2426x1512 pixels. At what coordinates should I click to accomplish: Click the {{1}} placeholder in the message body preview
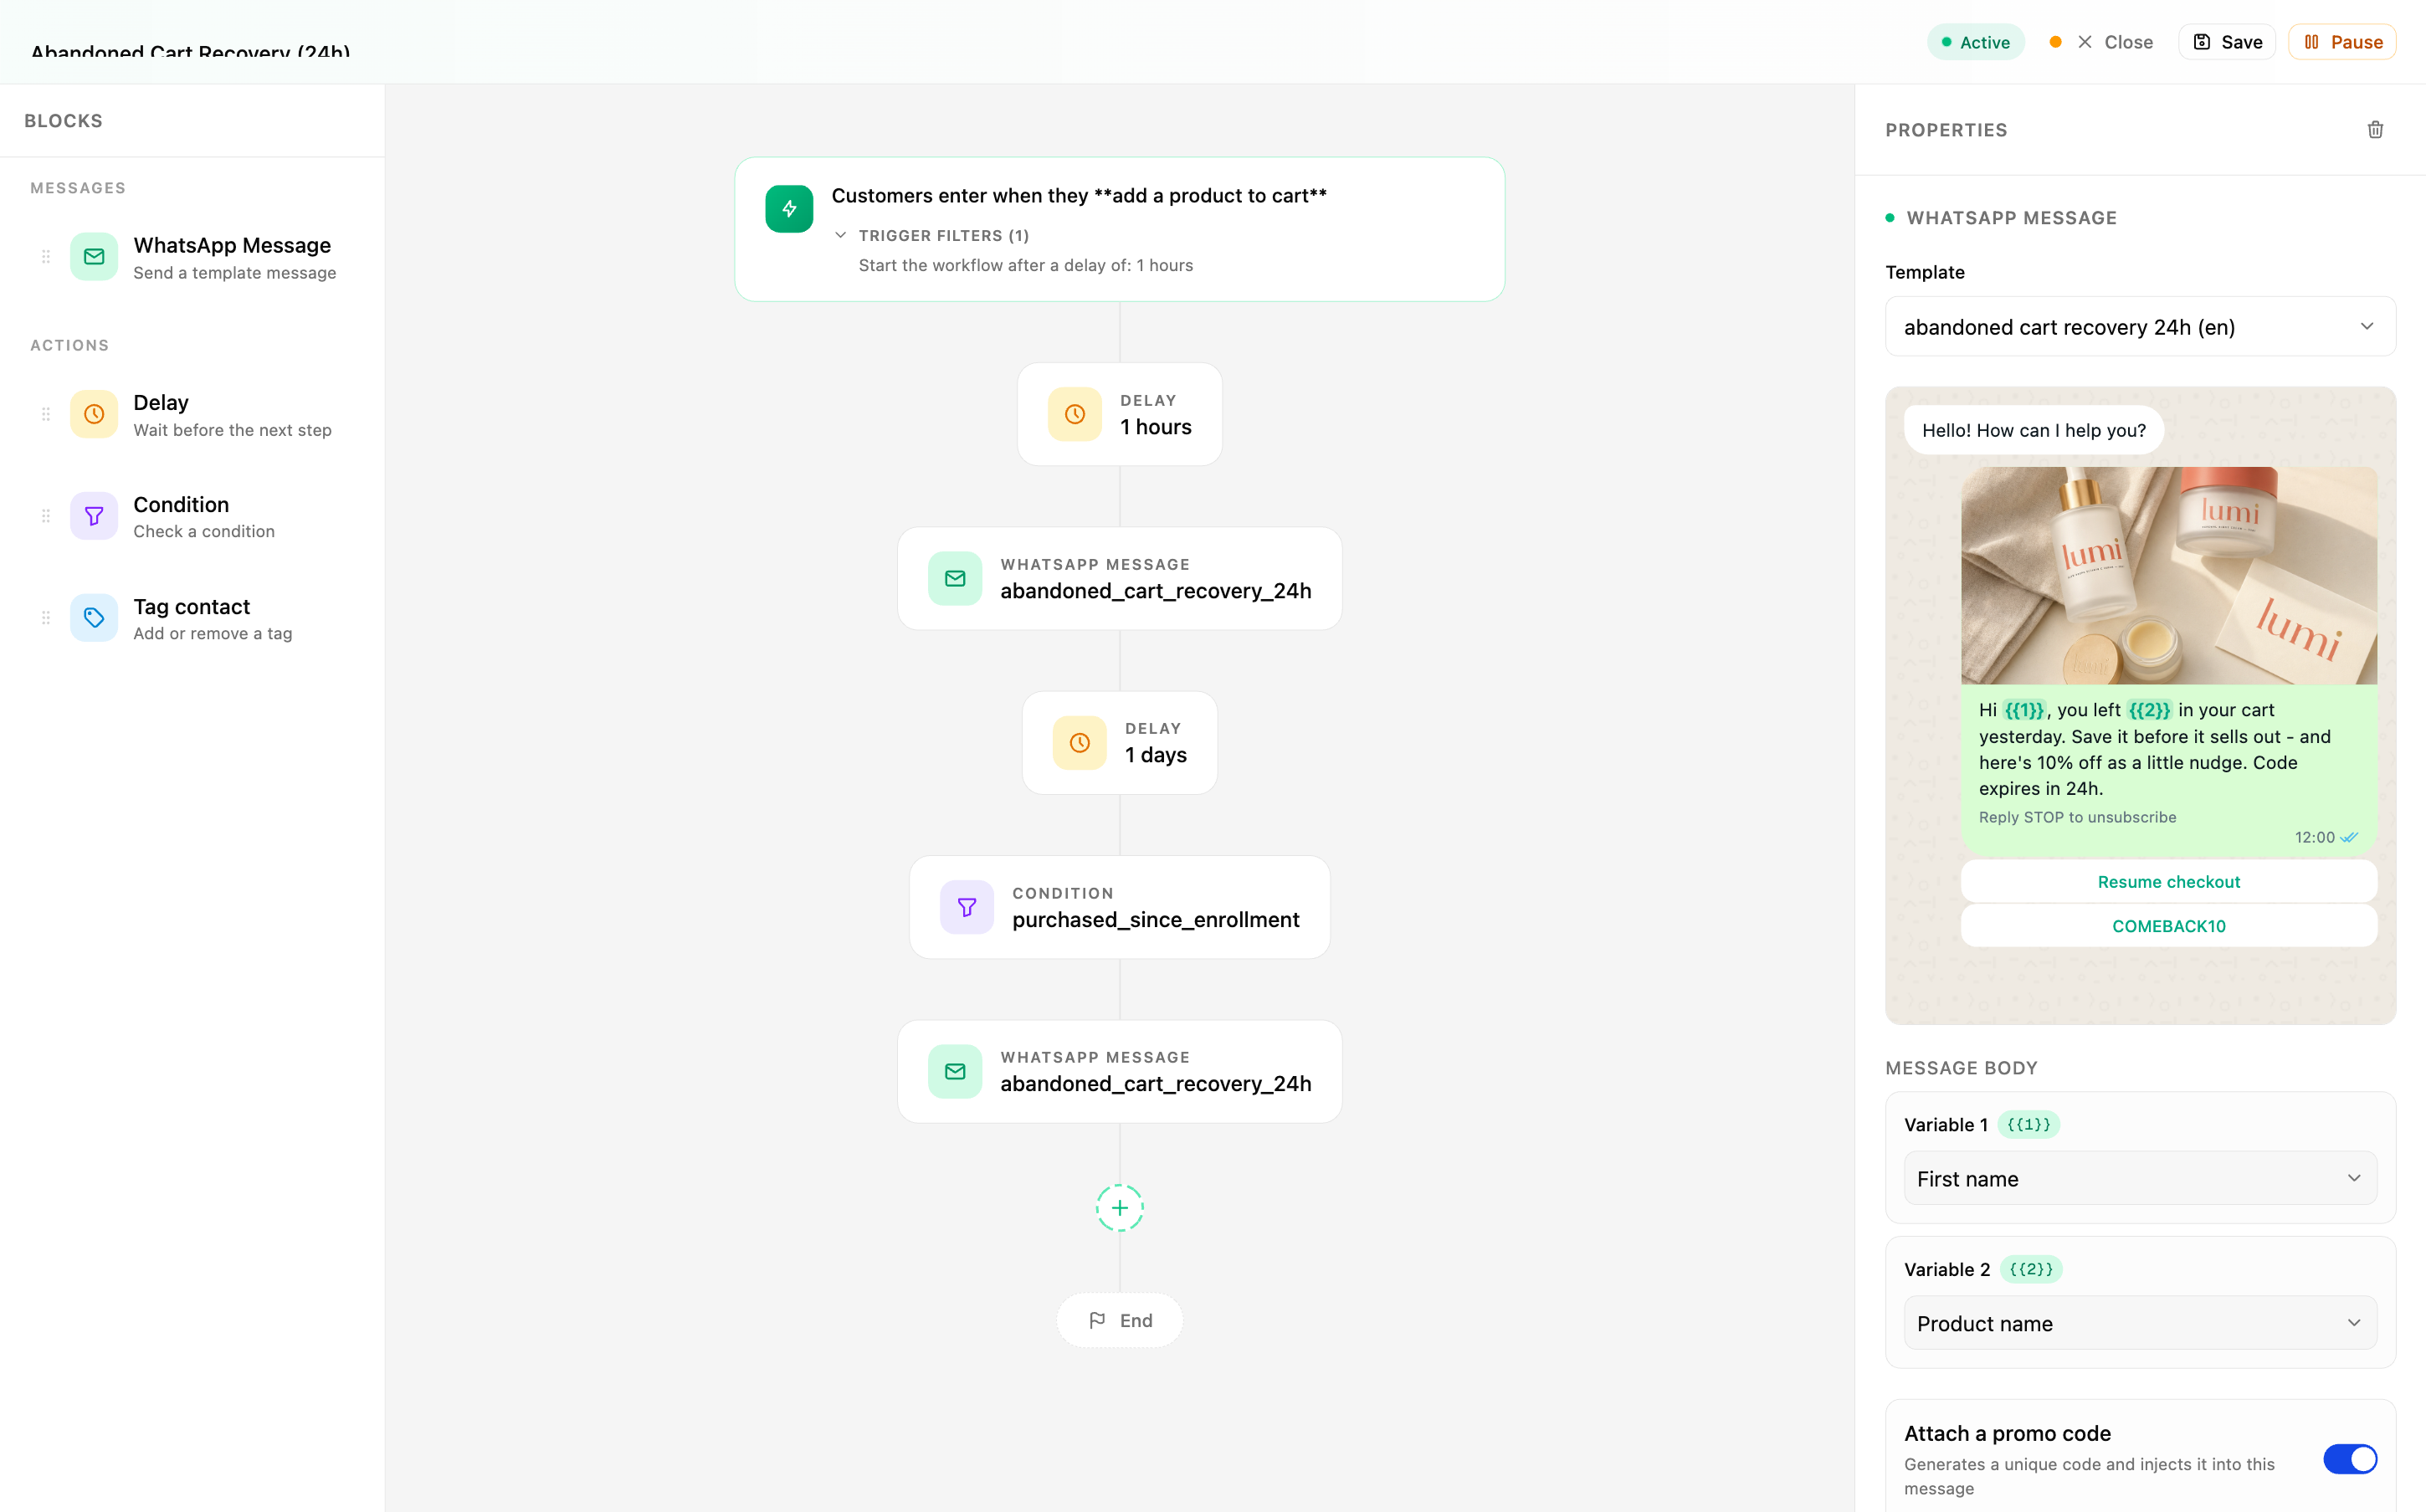(2024, 710)
